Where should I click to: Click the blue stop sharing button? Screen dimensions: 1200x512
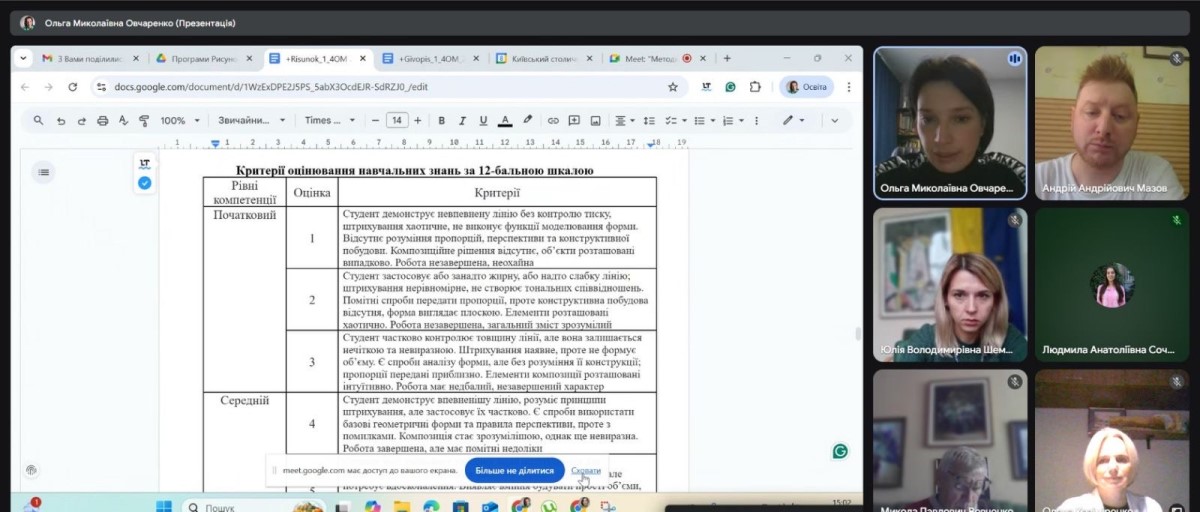(514, 470)
